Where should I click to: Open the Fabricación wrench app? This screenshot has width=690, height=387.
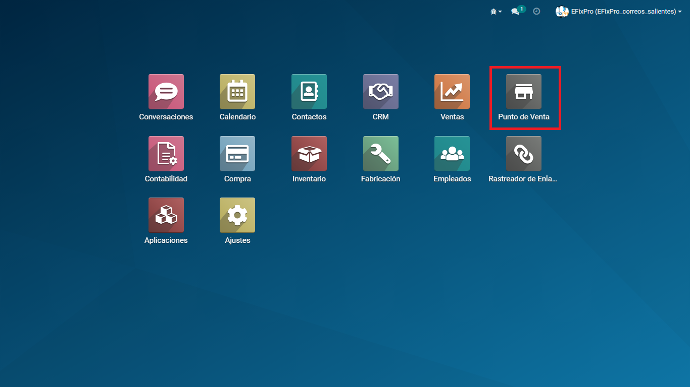(x=381, y=154)
